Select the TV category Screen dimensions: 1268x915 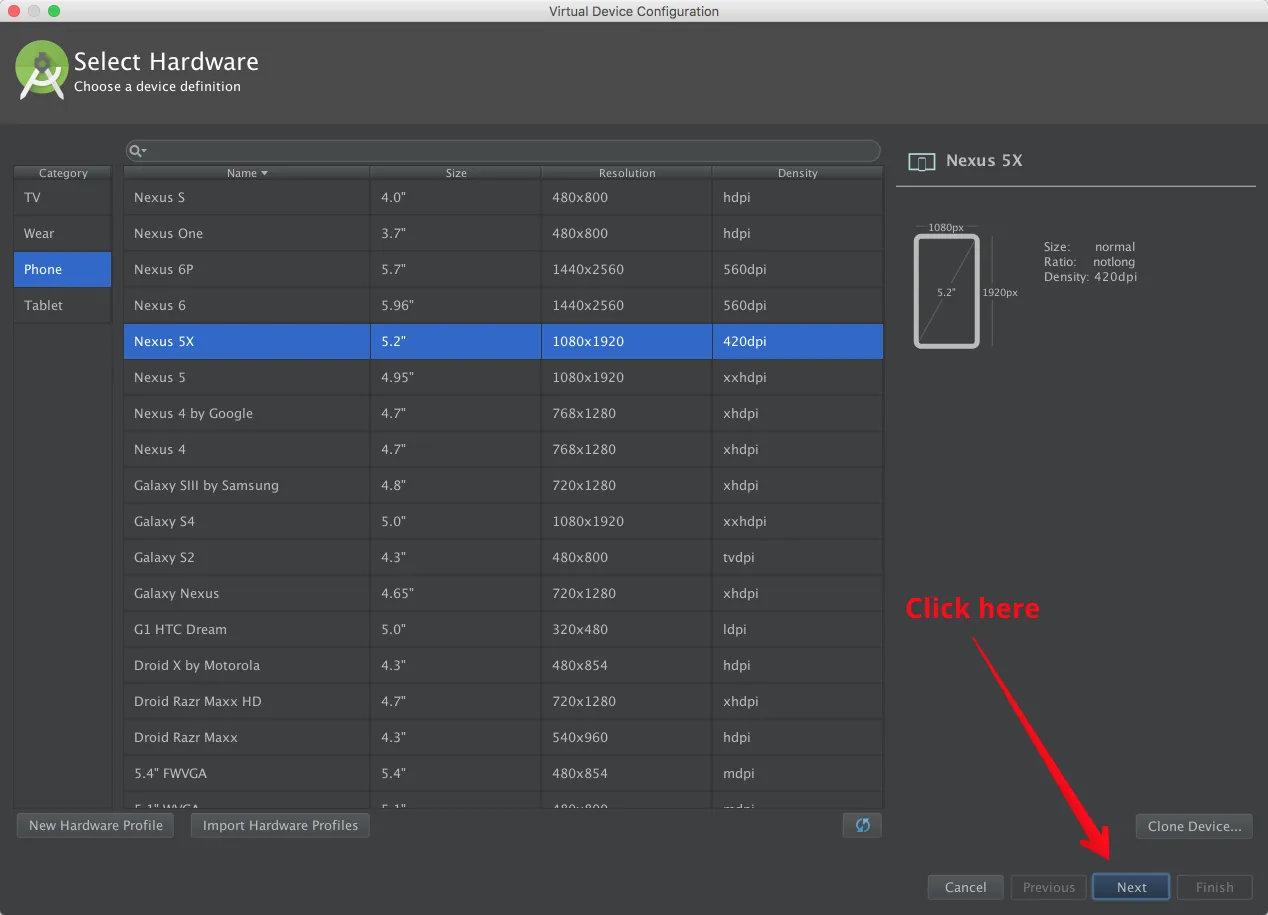(62, 198)
